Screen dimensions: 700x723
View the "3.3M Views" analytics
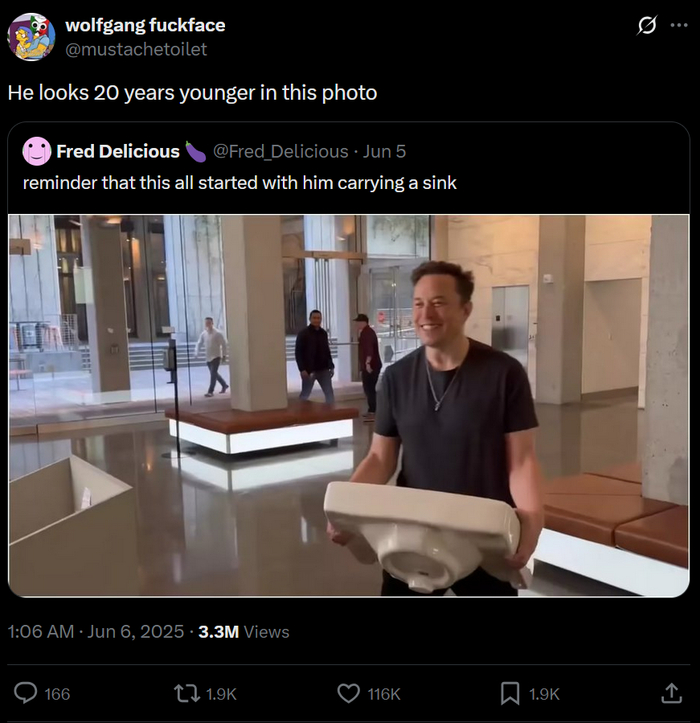coord(244,631)
